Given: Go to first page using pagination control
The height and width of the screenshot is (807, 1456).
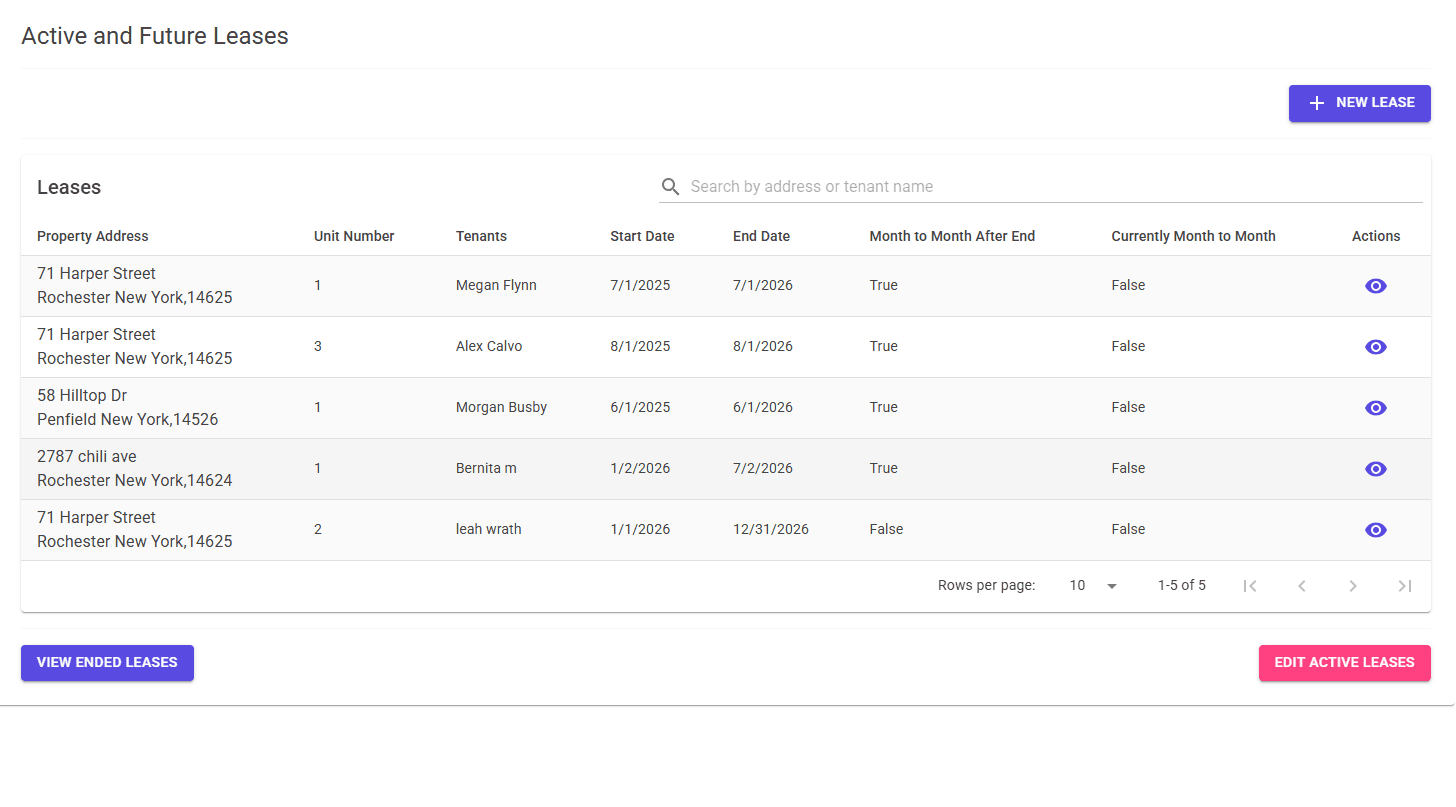Looking at the screenshot, I should (1250, 585).
